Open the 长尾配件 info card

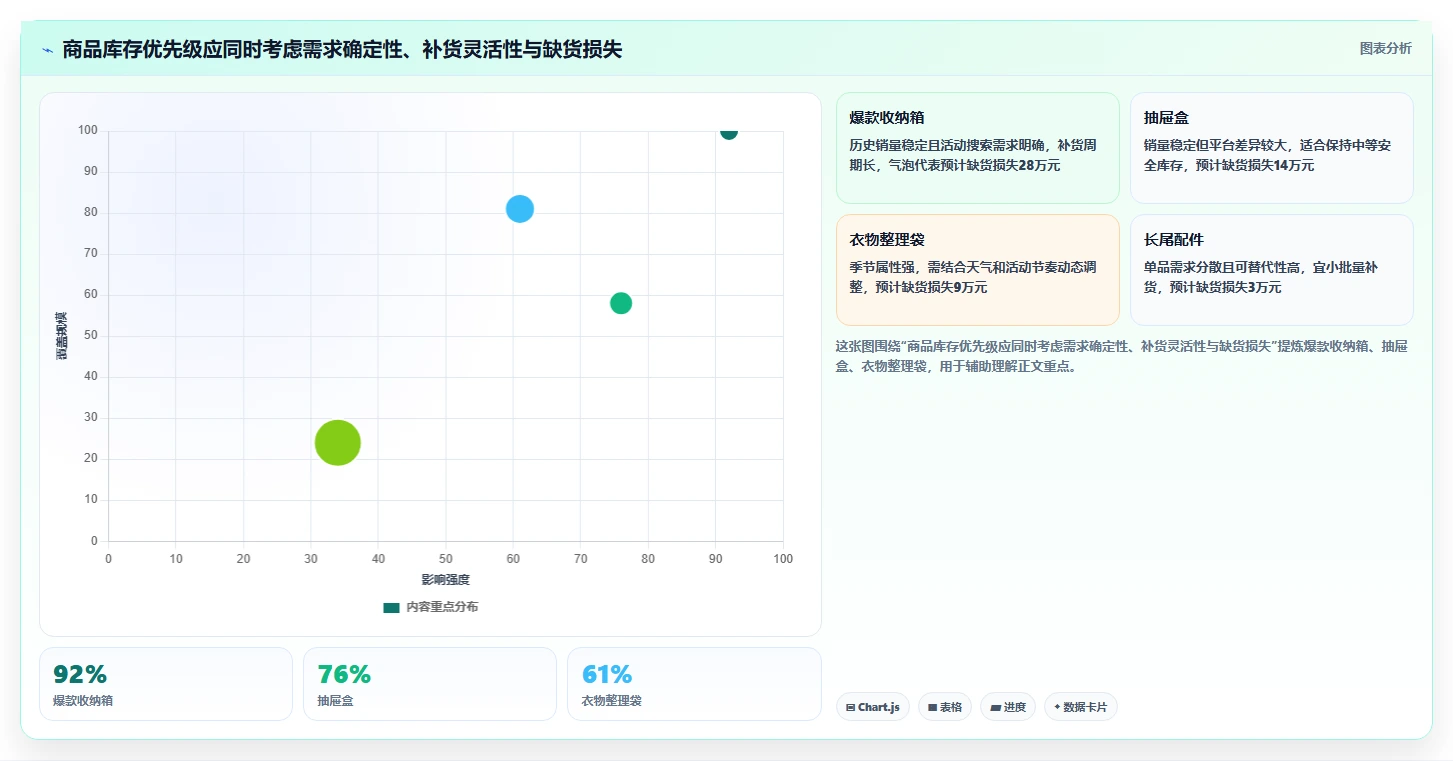click(1271, 270)
